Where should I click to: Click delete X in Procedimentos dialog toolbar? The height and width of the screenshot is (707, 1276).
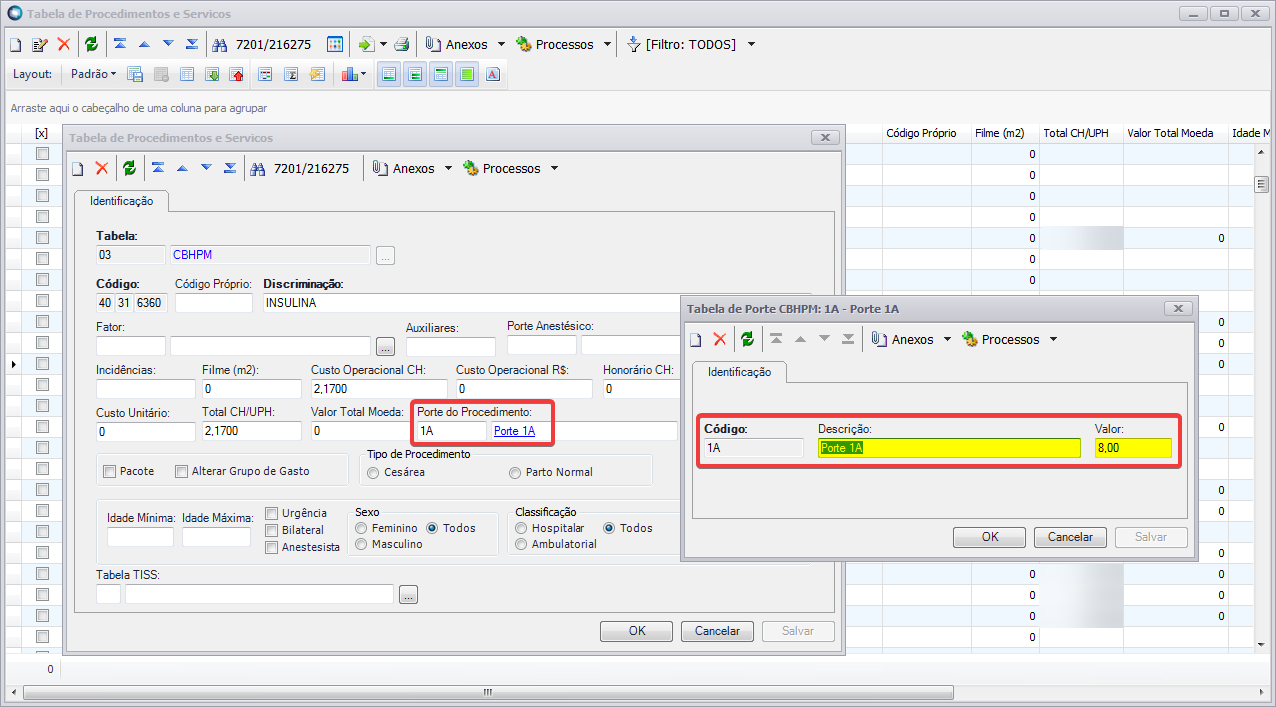click(102, 169)
